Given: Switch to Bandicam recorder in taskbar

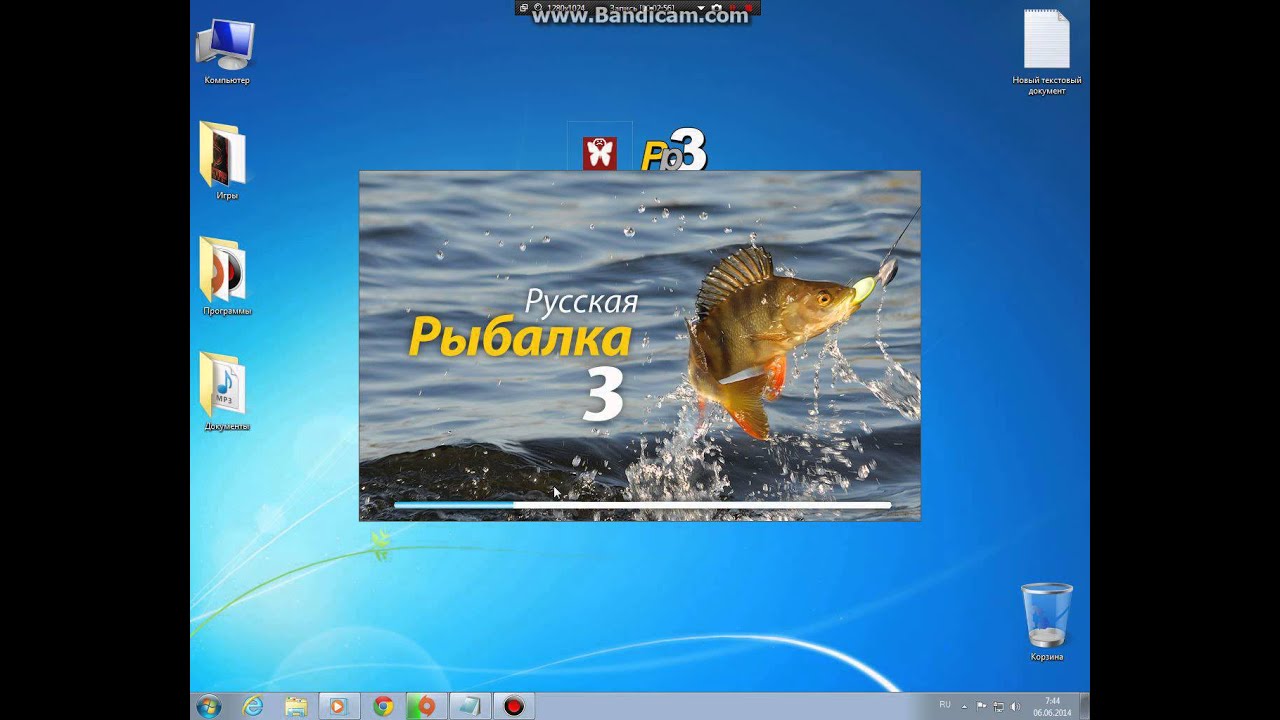Looking at the screenshot, I should pos(514,706).
